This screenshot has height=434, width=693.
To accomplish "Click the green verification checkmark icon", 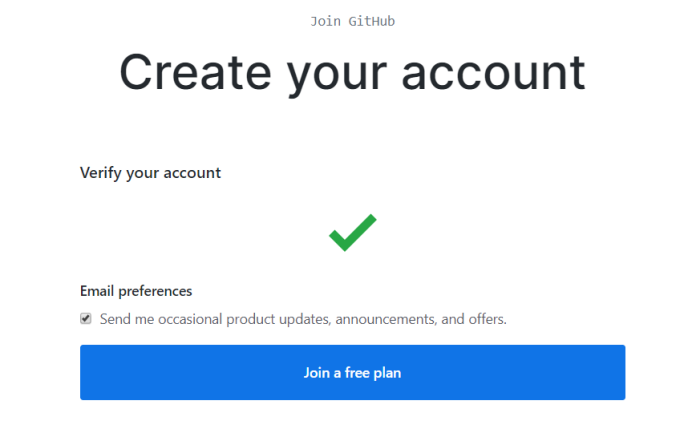I will tap(352, 232).
